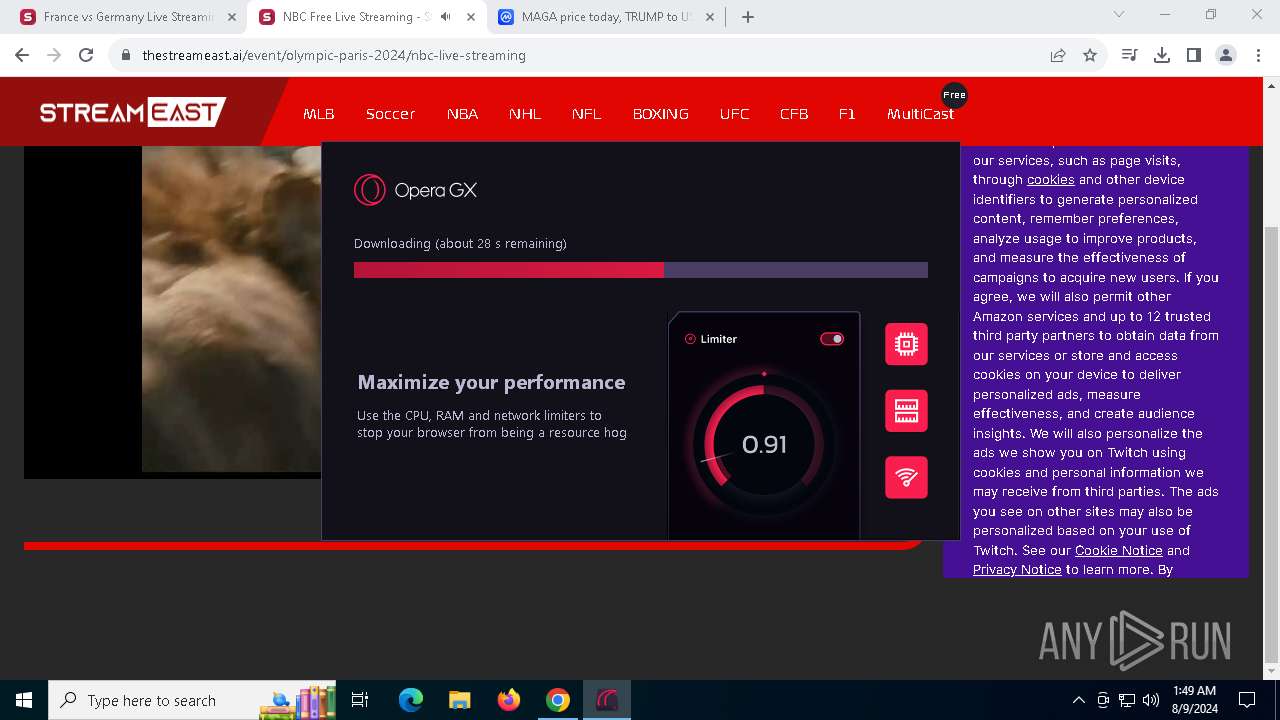
Task: Reload the current page
Action: tap(86, 55)
